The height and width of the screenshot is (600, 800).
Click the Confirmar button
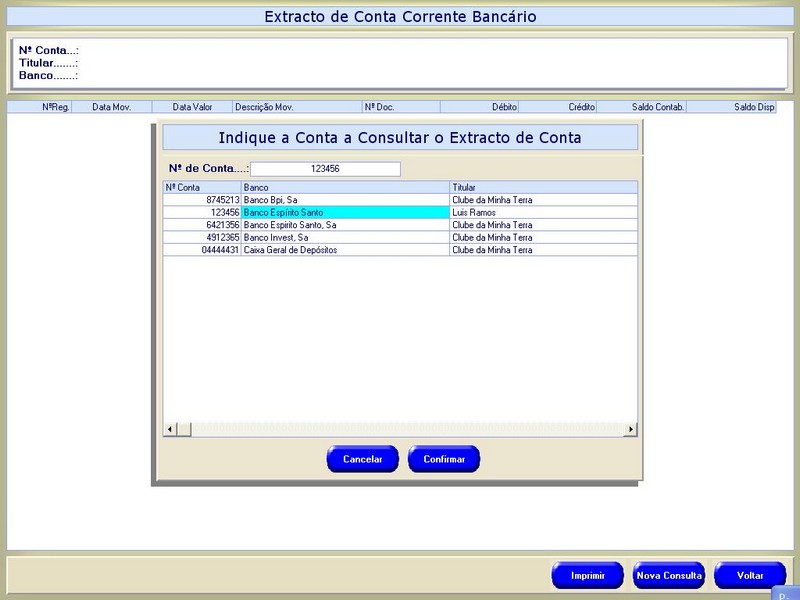444,459
